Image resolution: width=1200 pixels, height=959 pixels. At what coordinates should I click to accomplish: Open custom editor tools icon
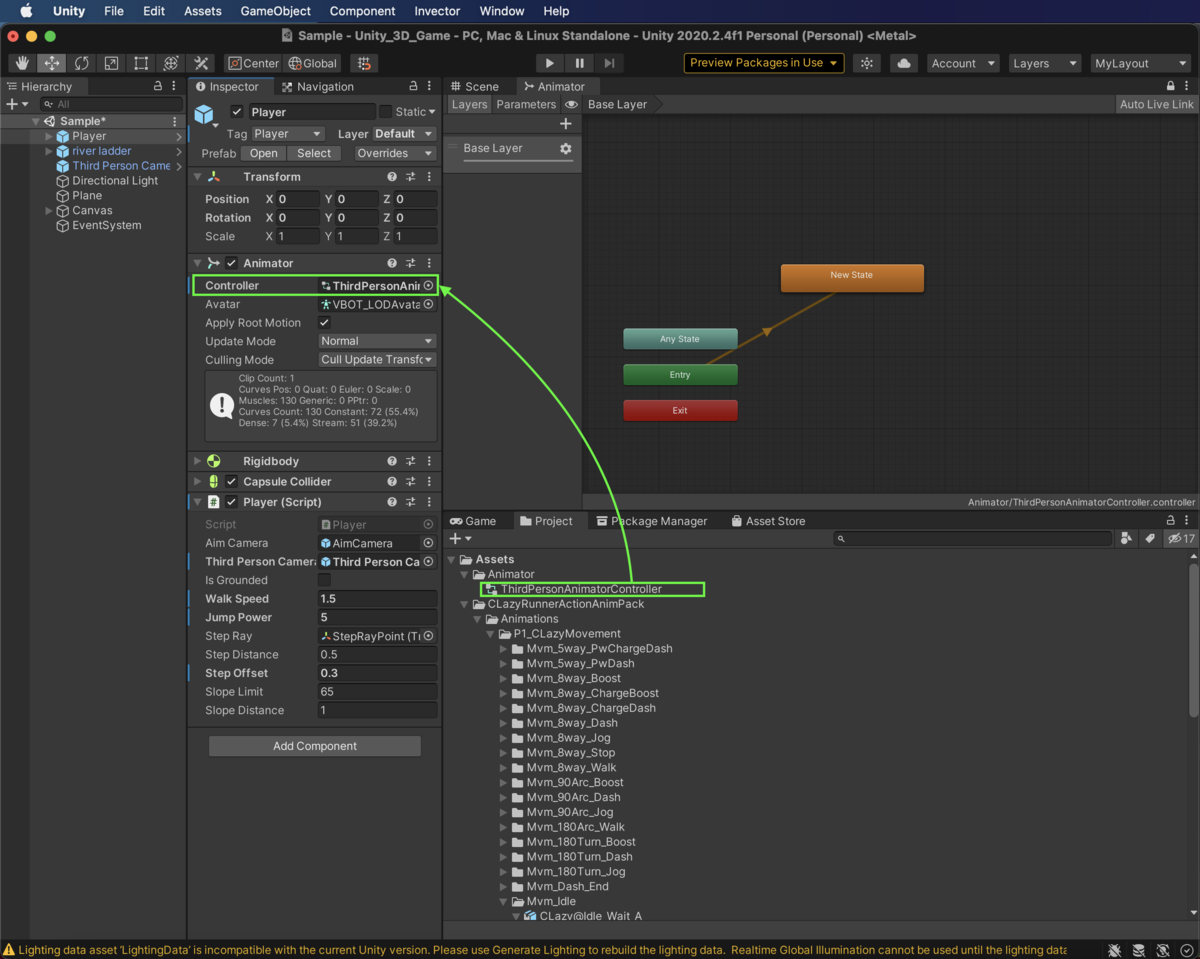click(x=201, y=63)
